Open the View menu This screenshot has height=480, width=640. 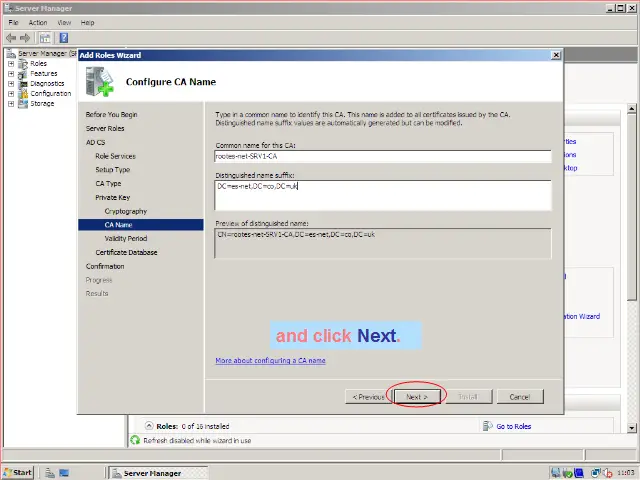tap(64, 22)
